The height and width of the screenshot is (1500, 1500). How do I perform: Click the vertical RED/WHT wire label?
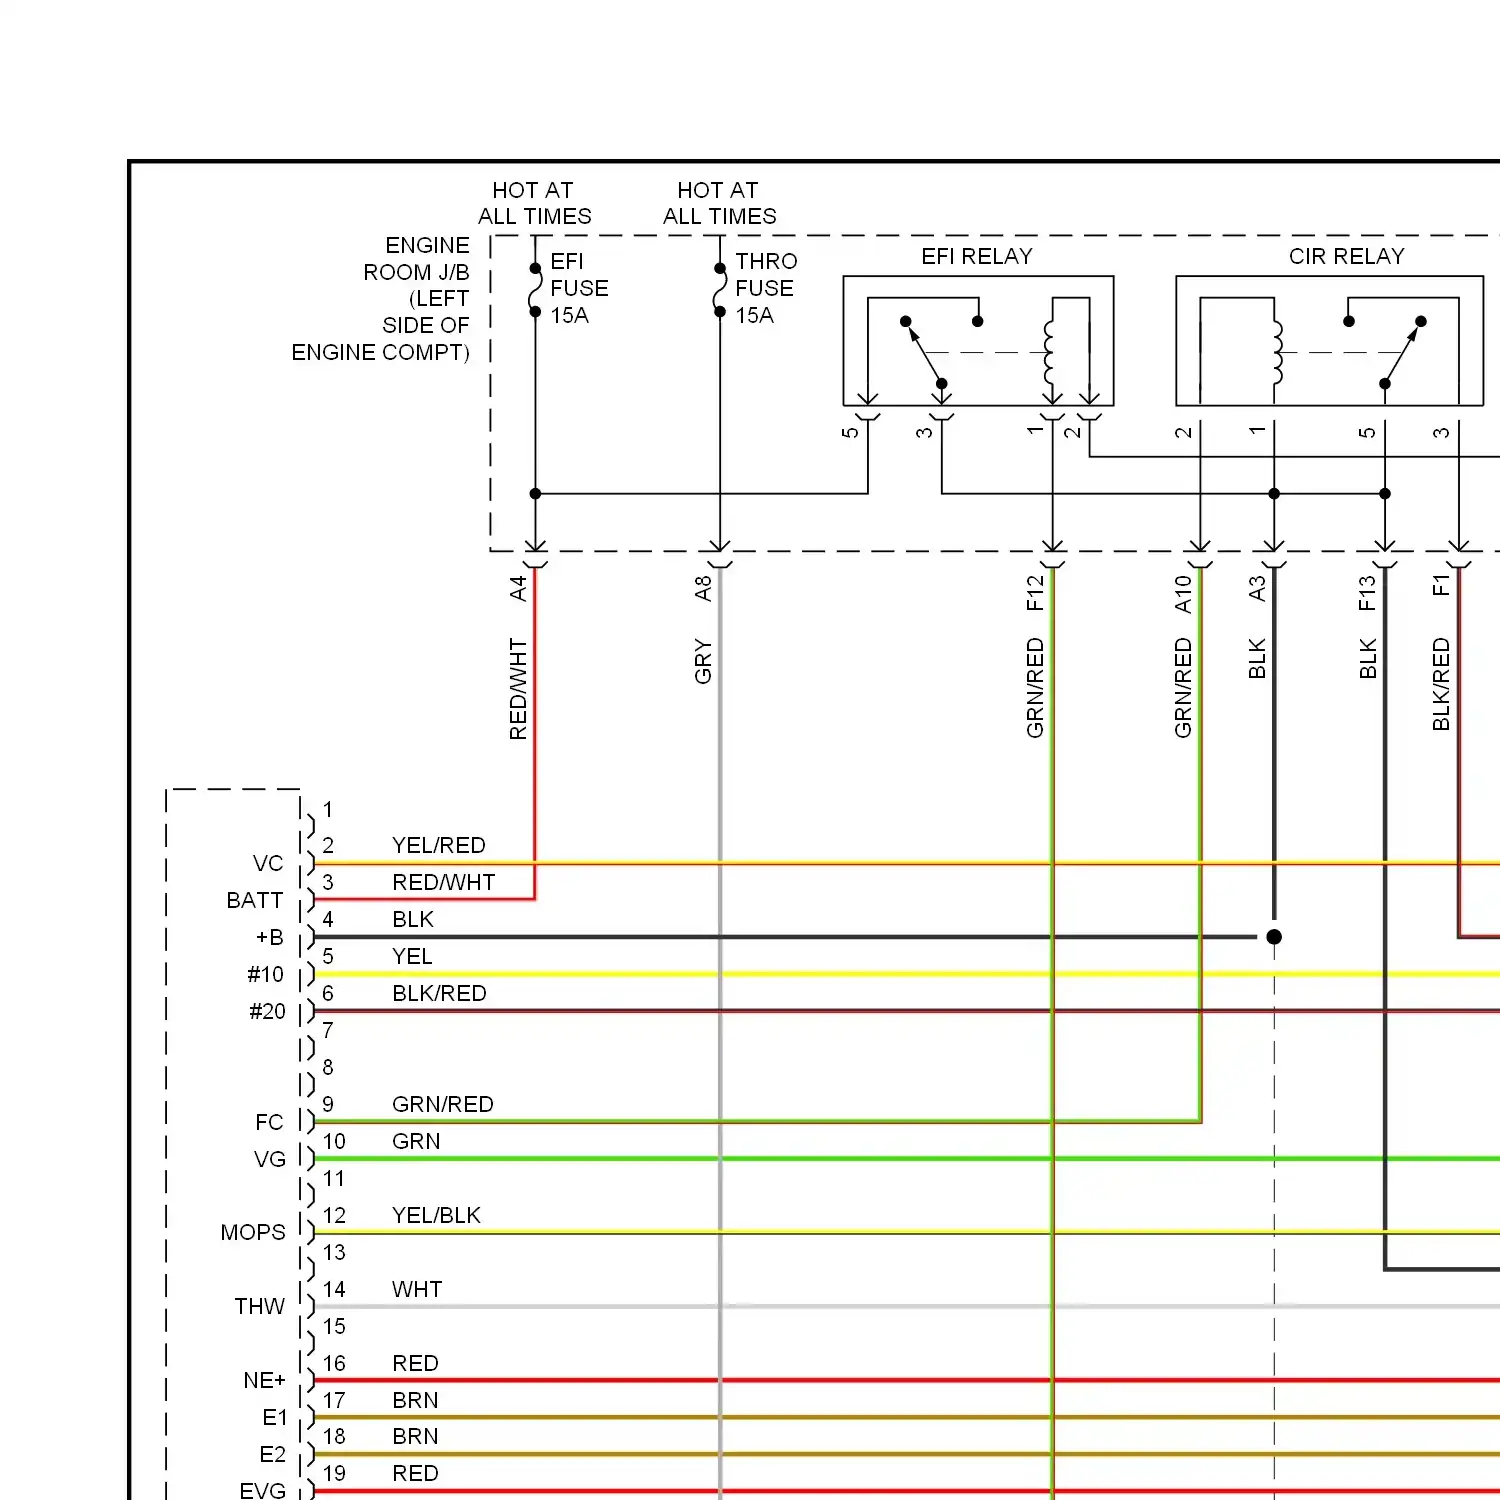(x=518, y=689)
